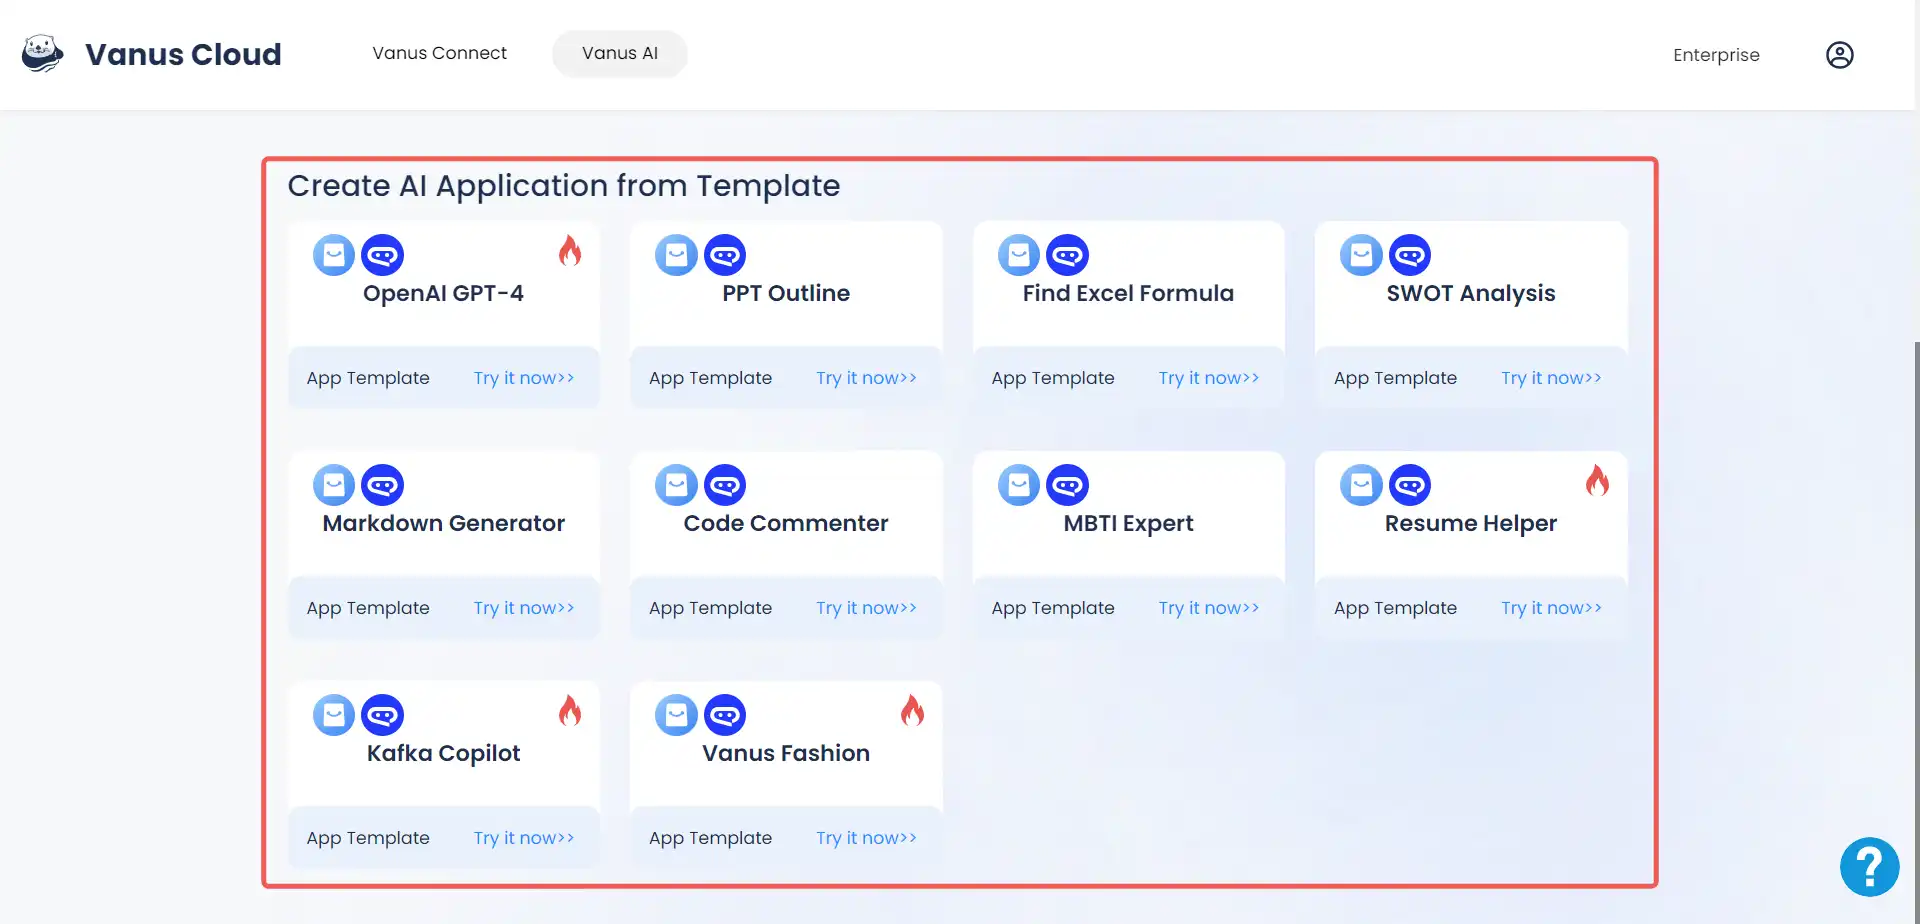Click App Template label under MBTI Expert

pos(1053,608)
